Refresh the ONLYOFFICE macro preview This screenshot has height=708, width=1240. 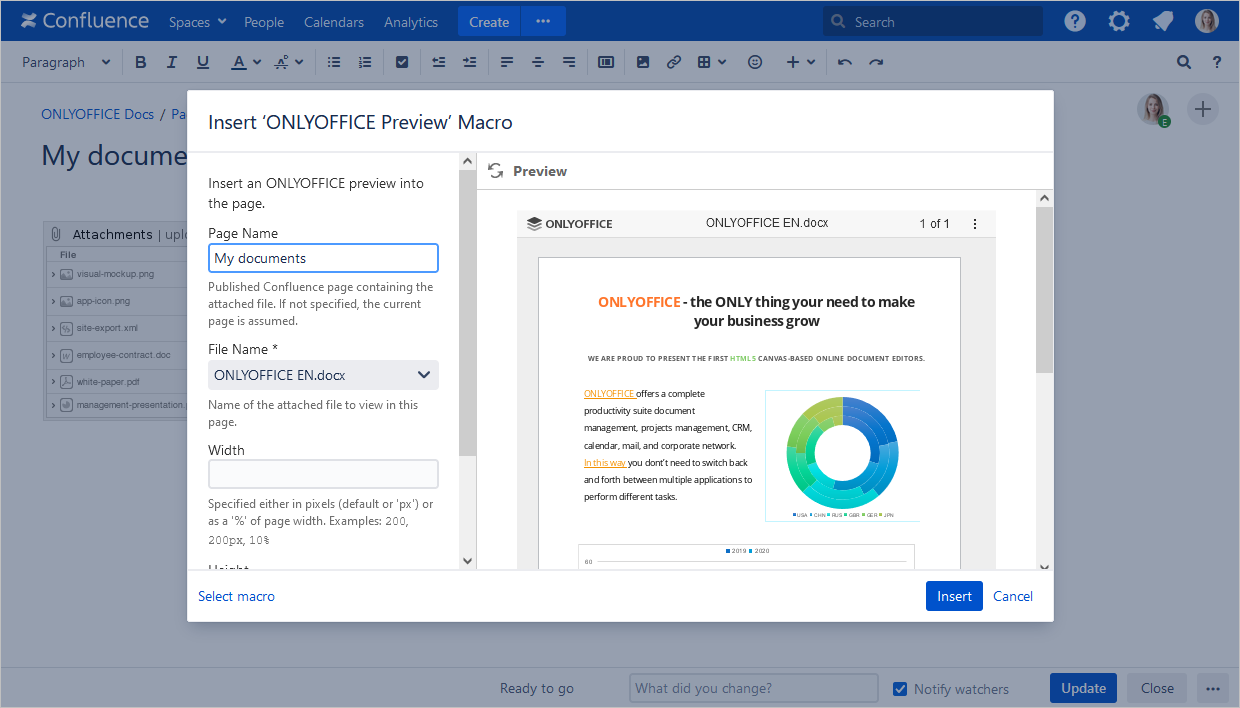point(496,170)
